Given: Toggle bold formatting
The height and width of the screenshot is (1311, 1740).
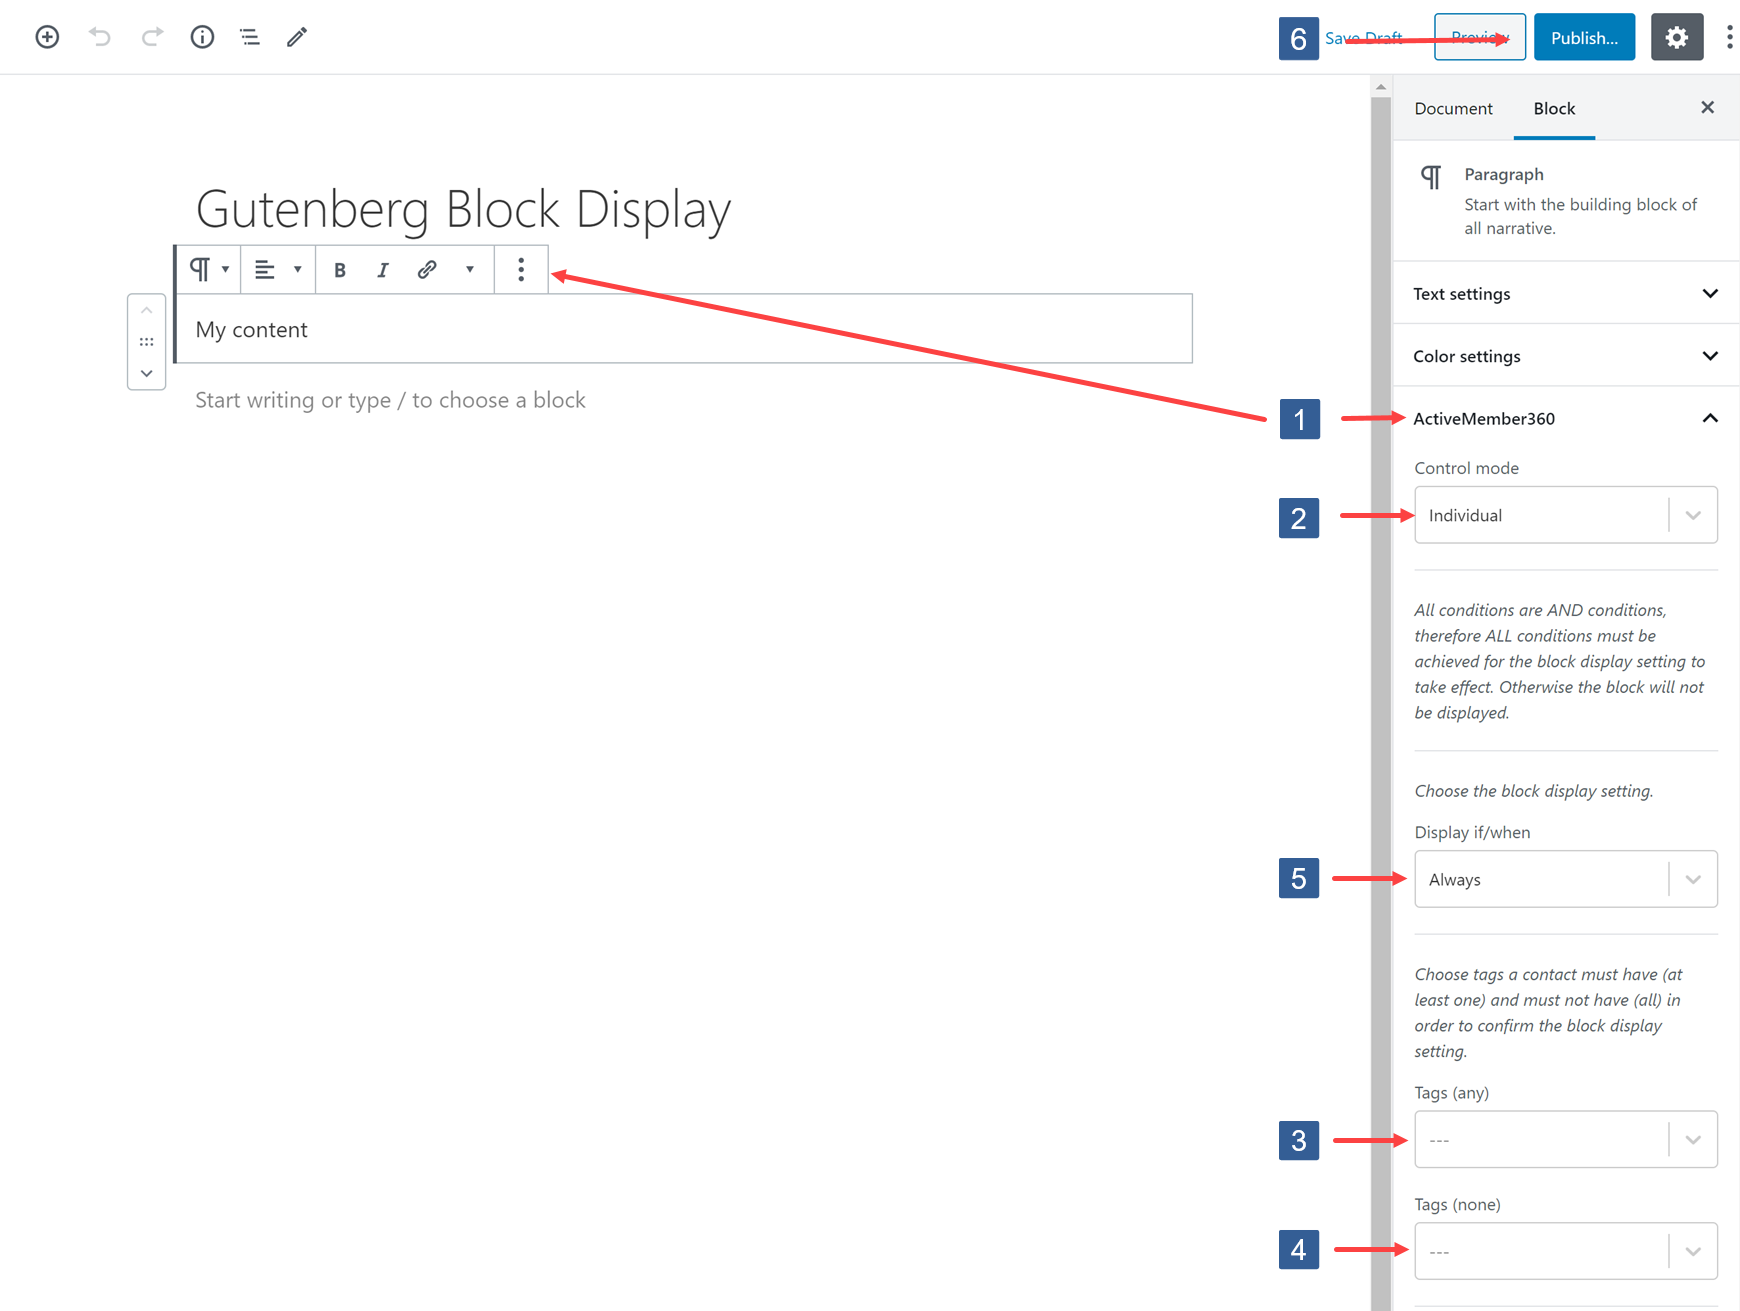Looking at the screenshot, I should click(x=340, y=269).
